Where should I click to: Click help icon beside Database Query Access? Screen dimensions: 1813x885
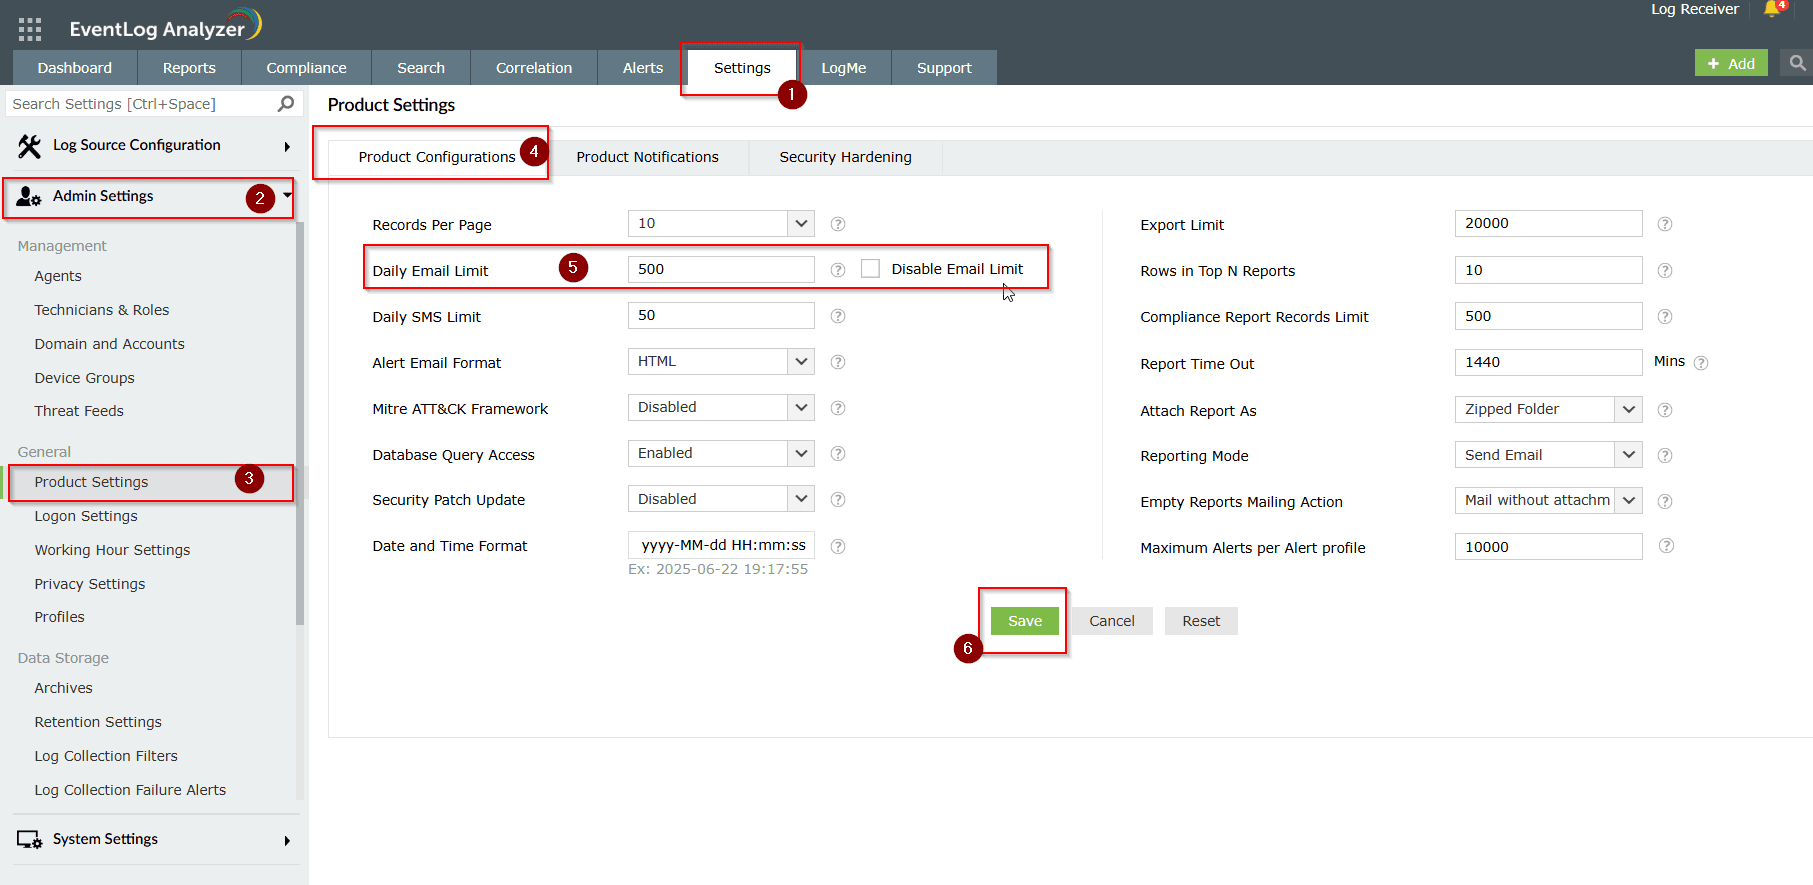[x=838, y=454]
